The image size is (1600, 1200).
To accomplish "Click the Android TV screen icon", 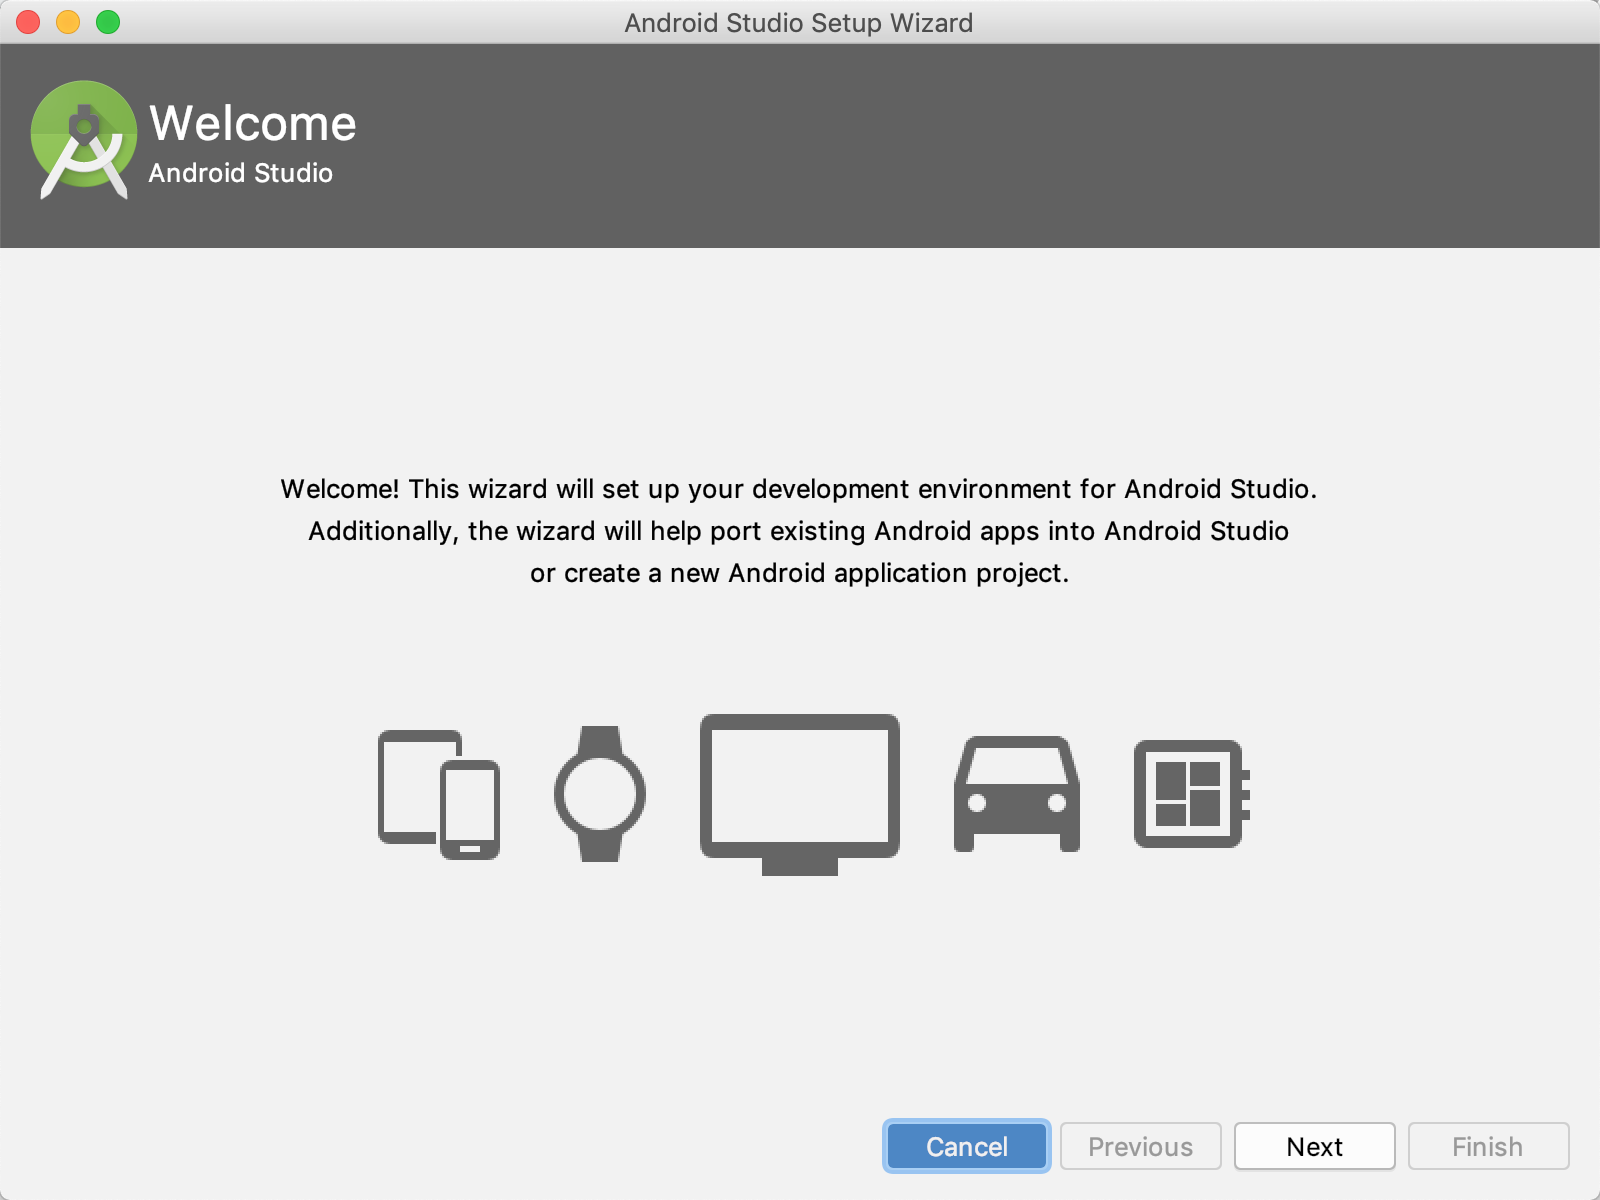I will [x=800, y=795].
